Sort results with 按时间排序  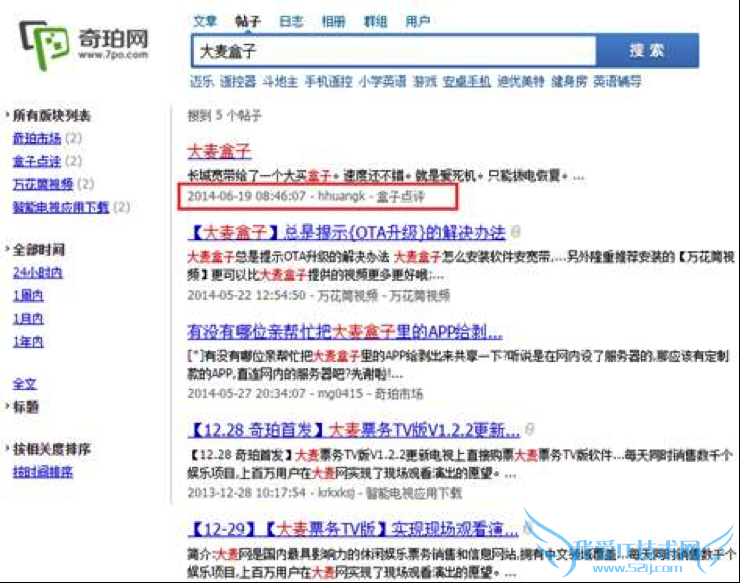[43, 472]
